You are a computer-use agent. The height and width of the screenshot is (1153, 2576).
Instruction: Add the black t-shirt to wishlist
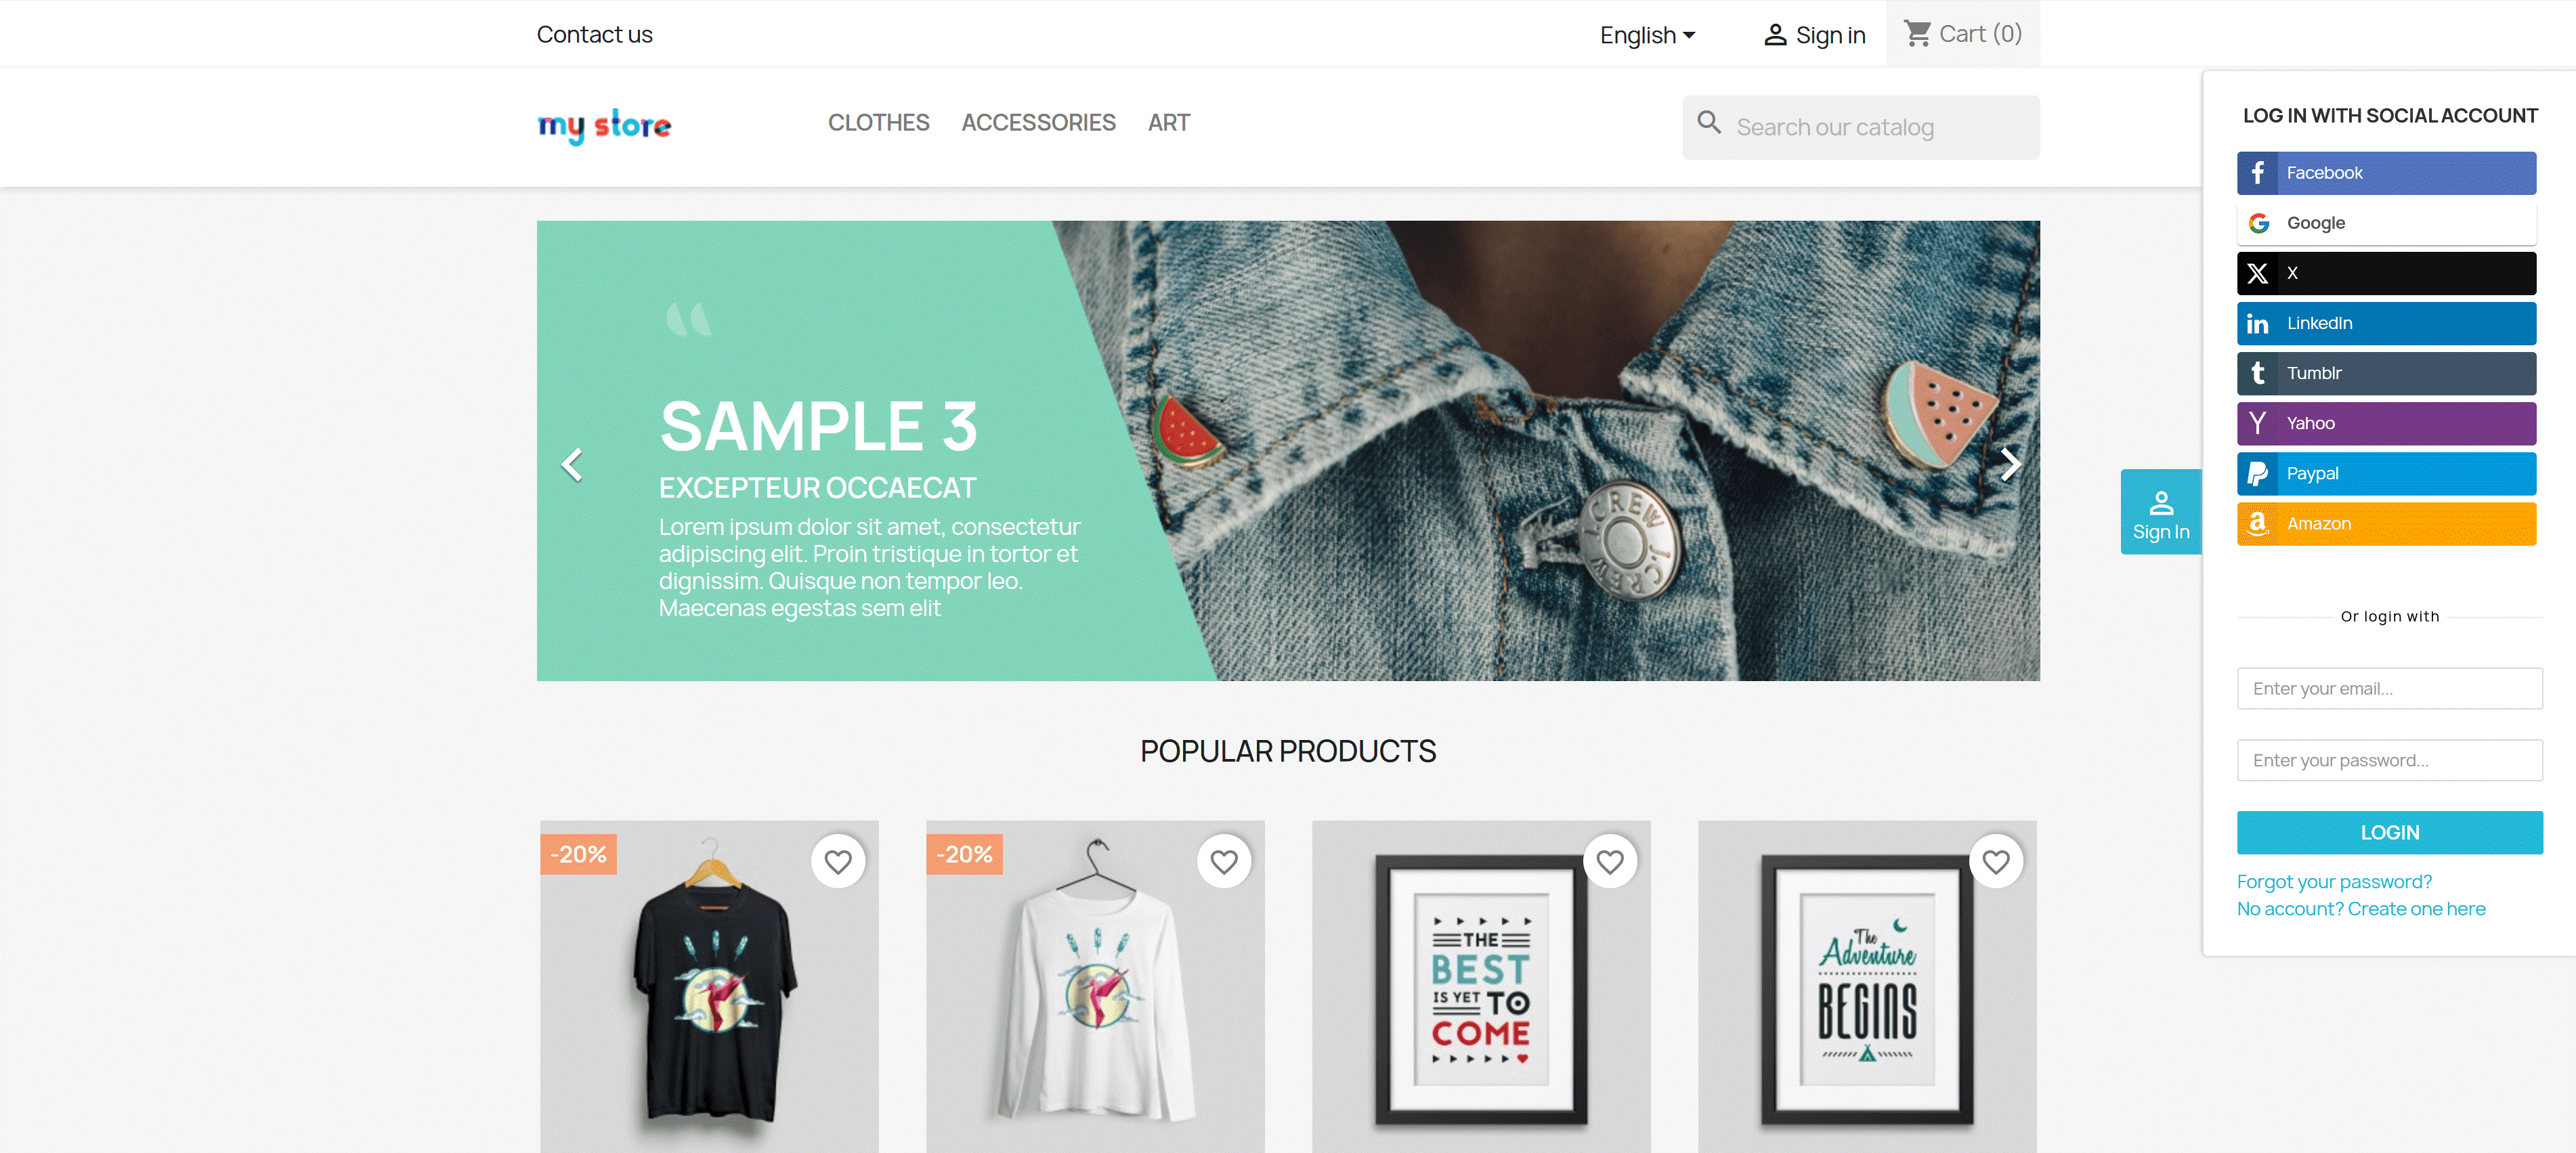coord(838,861)
